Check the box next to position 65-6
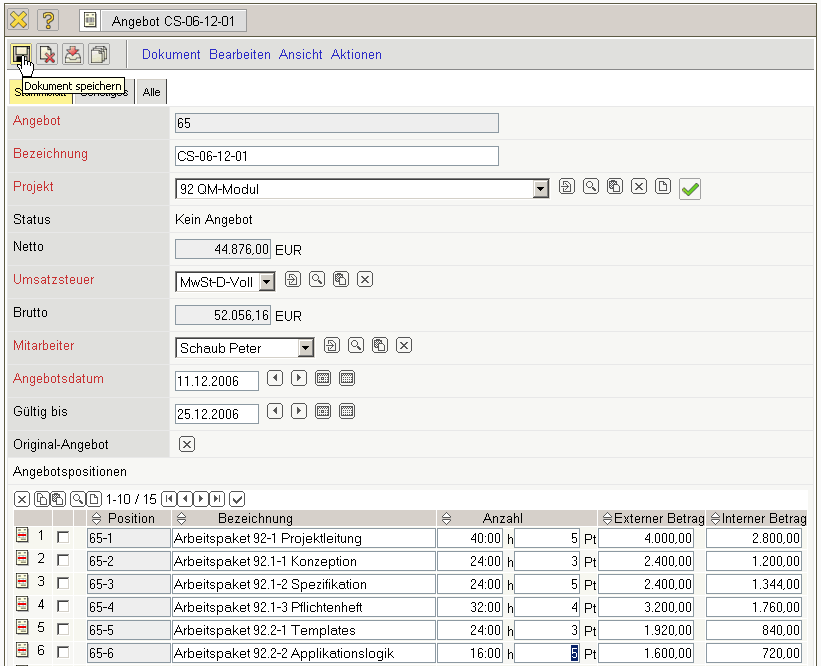Viewport: 821px width, 666px height. coord(64,652)
